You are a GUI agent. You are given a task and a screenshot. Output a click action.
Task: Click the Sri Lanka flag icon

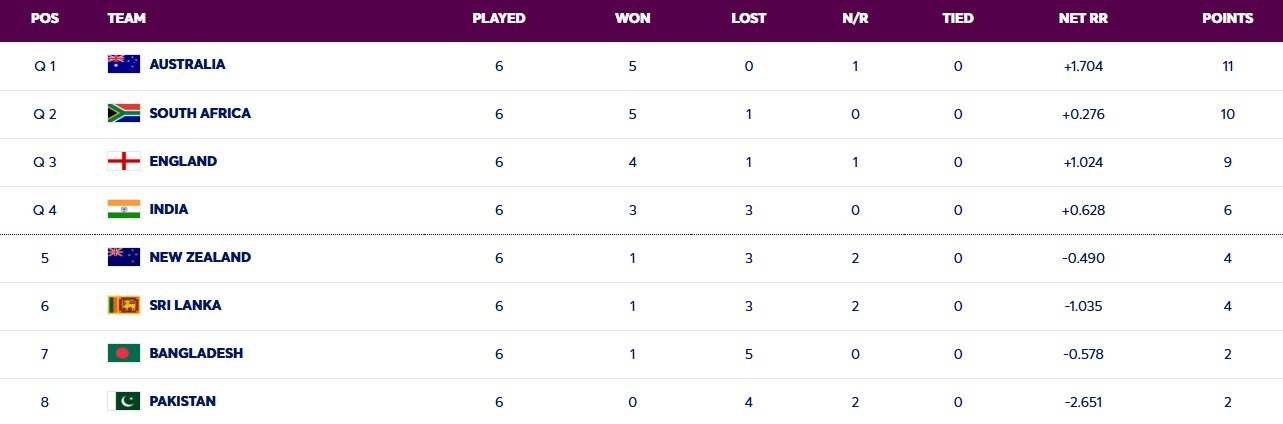tap(123, 305)
